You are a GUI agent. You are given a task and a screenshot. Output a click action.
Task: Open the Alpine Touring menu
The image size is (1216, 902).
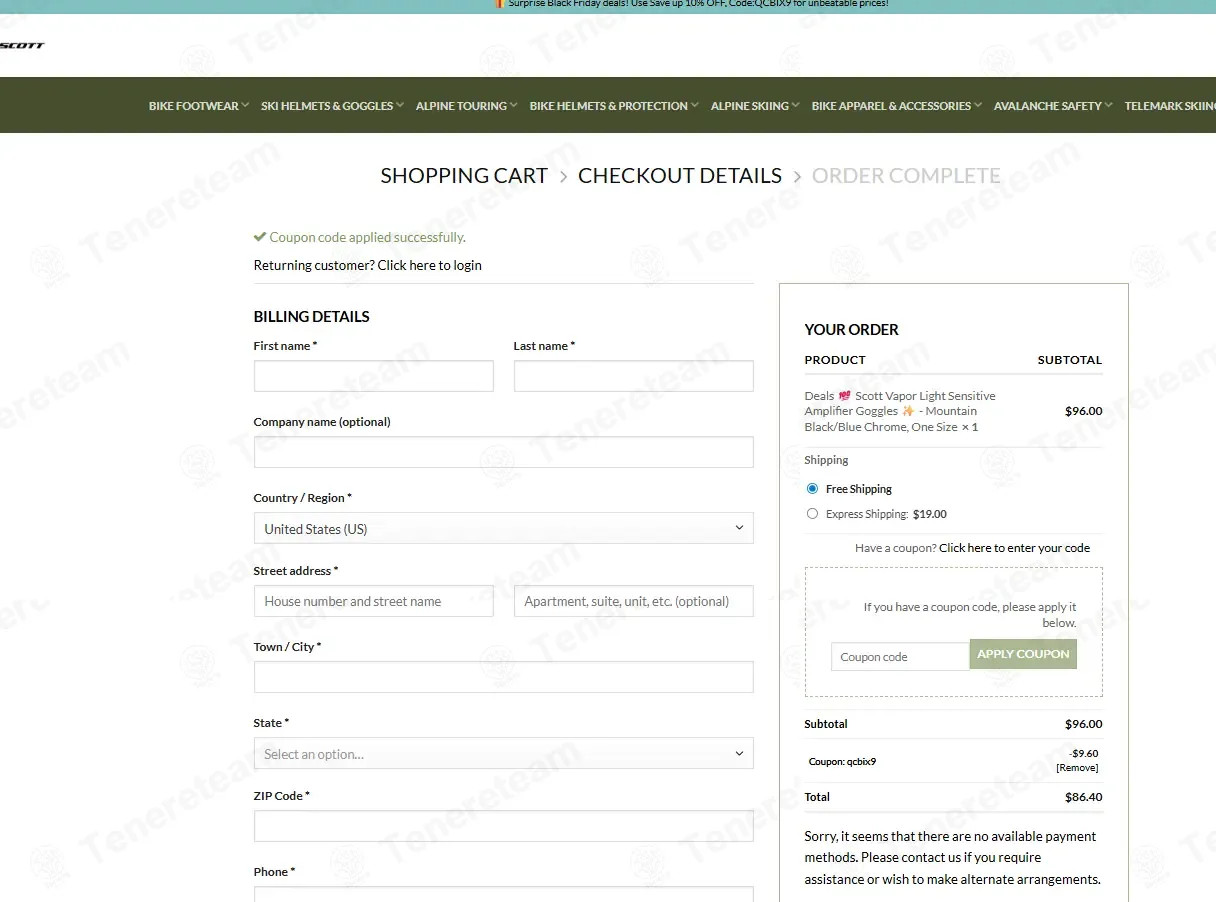tap(466, 106)
